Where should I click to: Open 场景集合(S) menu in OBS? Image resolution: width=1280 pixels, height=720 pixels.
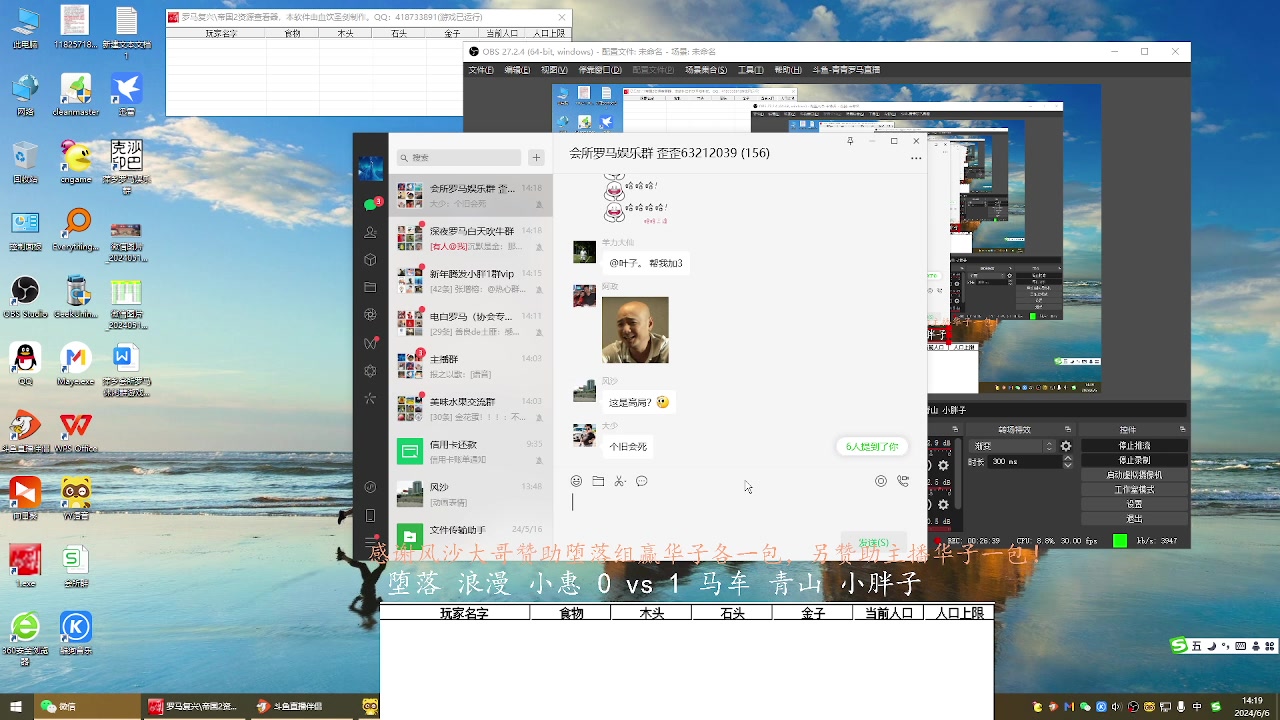click(x=706, y=70)
